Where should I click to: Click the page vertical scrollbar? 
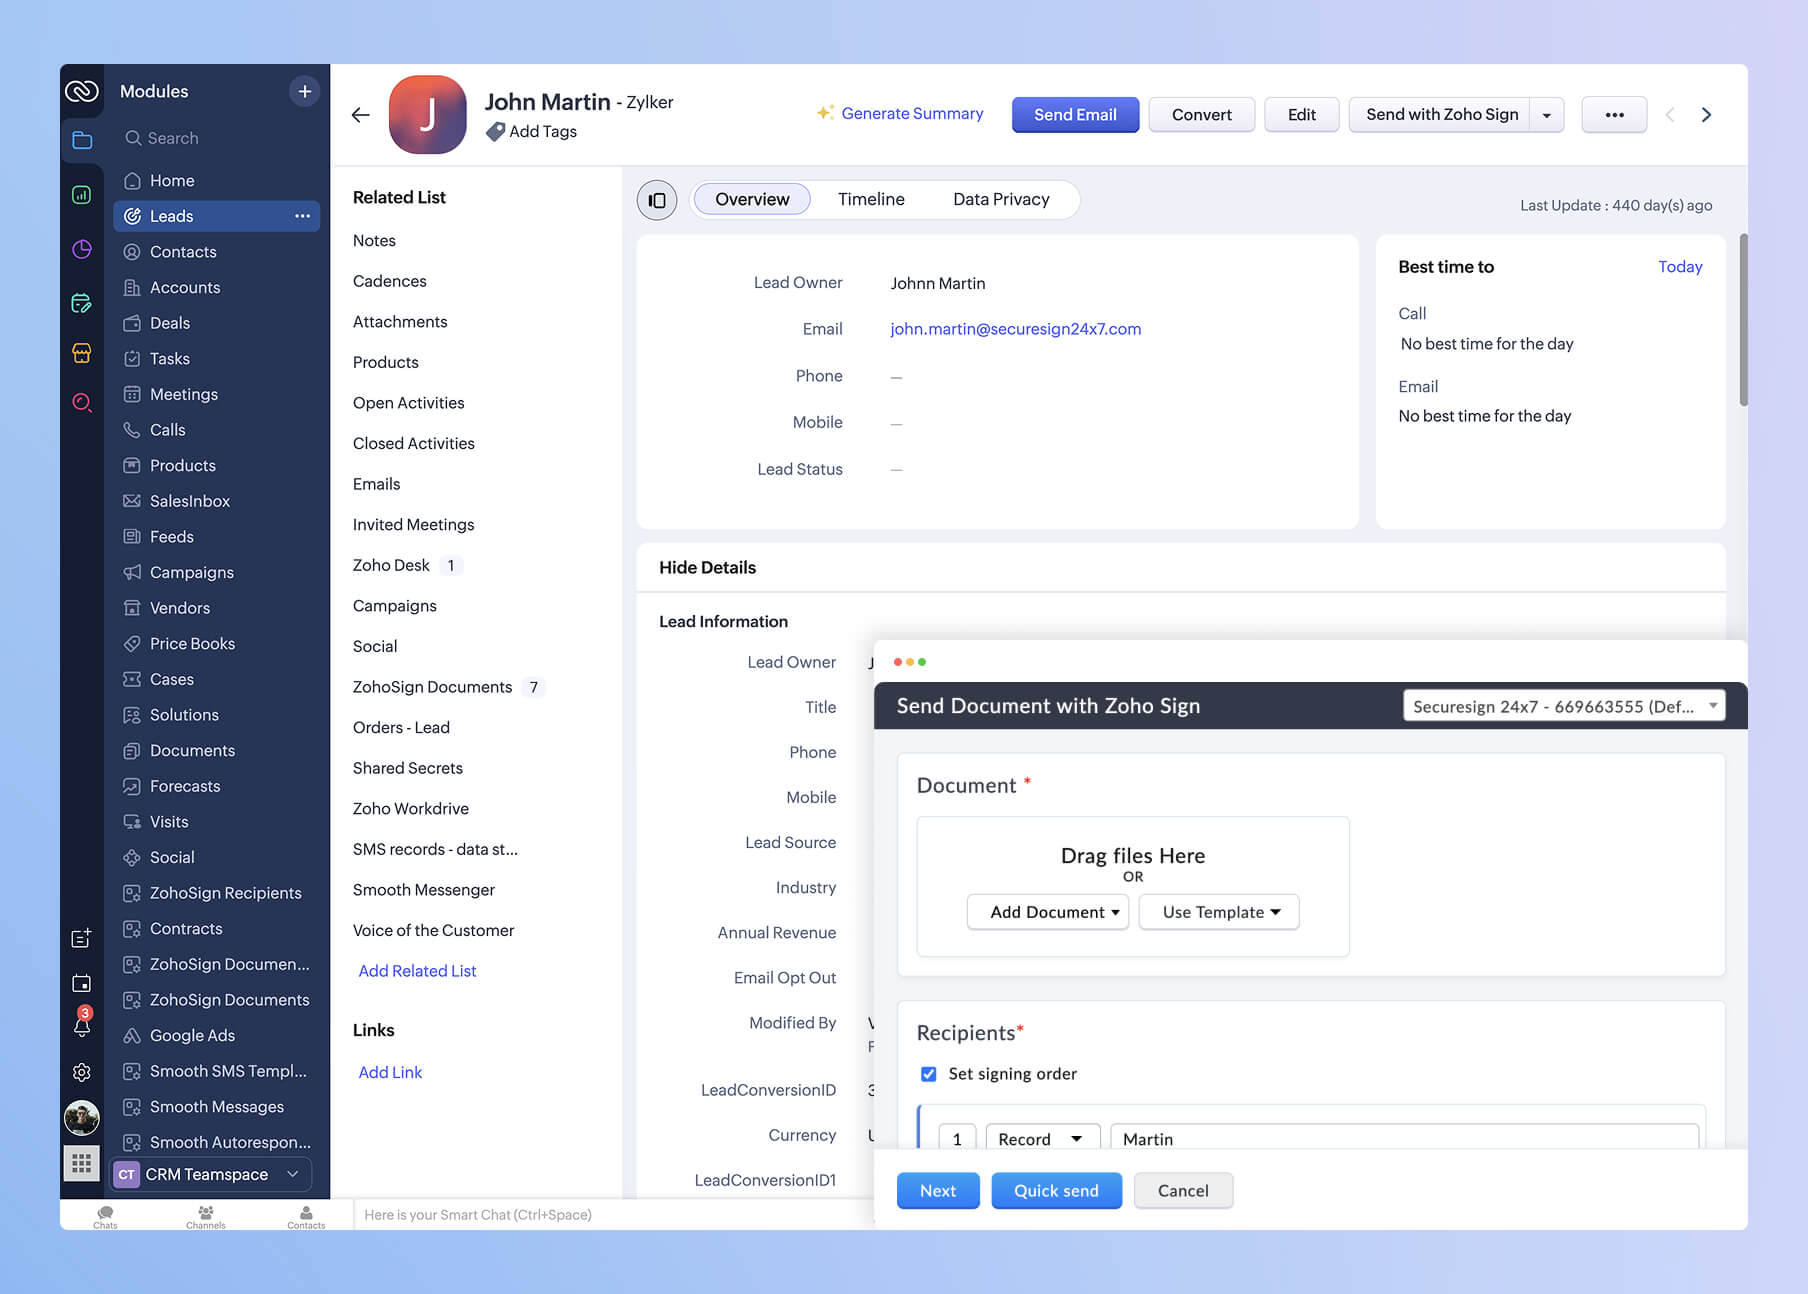pos(1743,320)
